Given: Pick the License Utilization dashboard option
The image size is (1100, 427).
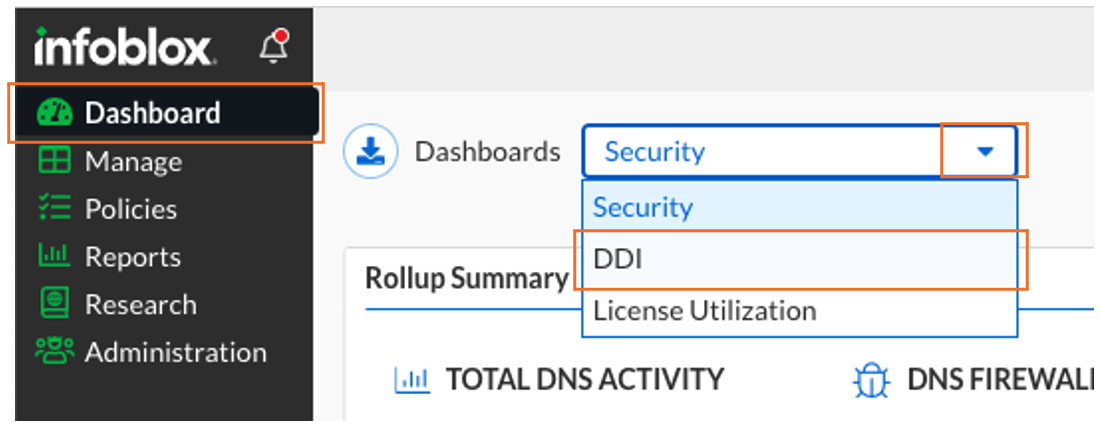Looking at the screenshot, I should point(704,311).
